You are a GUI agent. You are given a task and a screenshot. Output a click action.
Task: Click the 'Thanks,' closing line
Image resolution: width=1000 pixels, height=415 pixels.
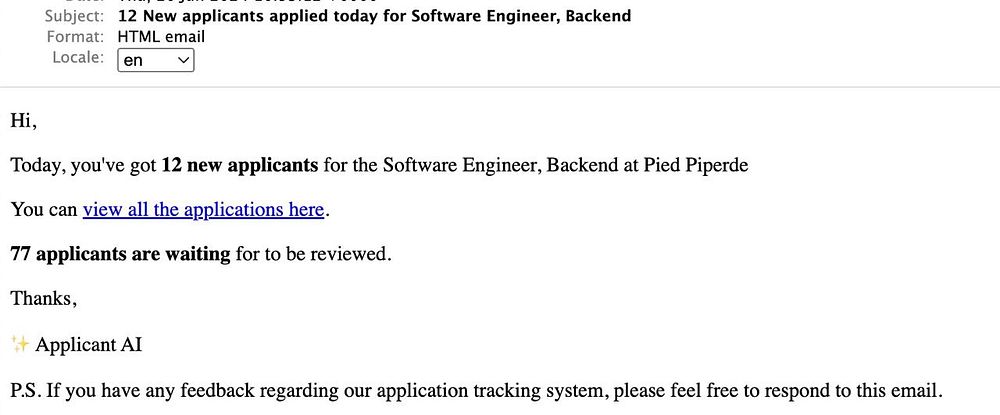43,298
